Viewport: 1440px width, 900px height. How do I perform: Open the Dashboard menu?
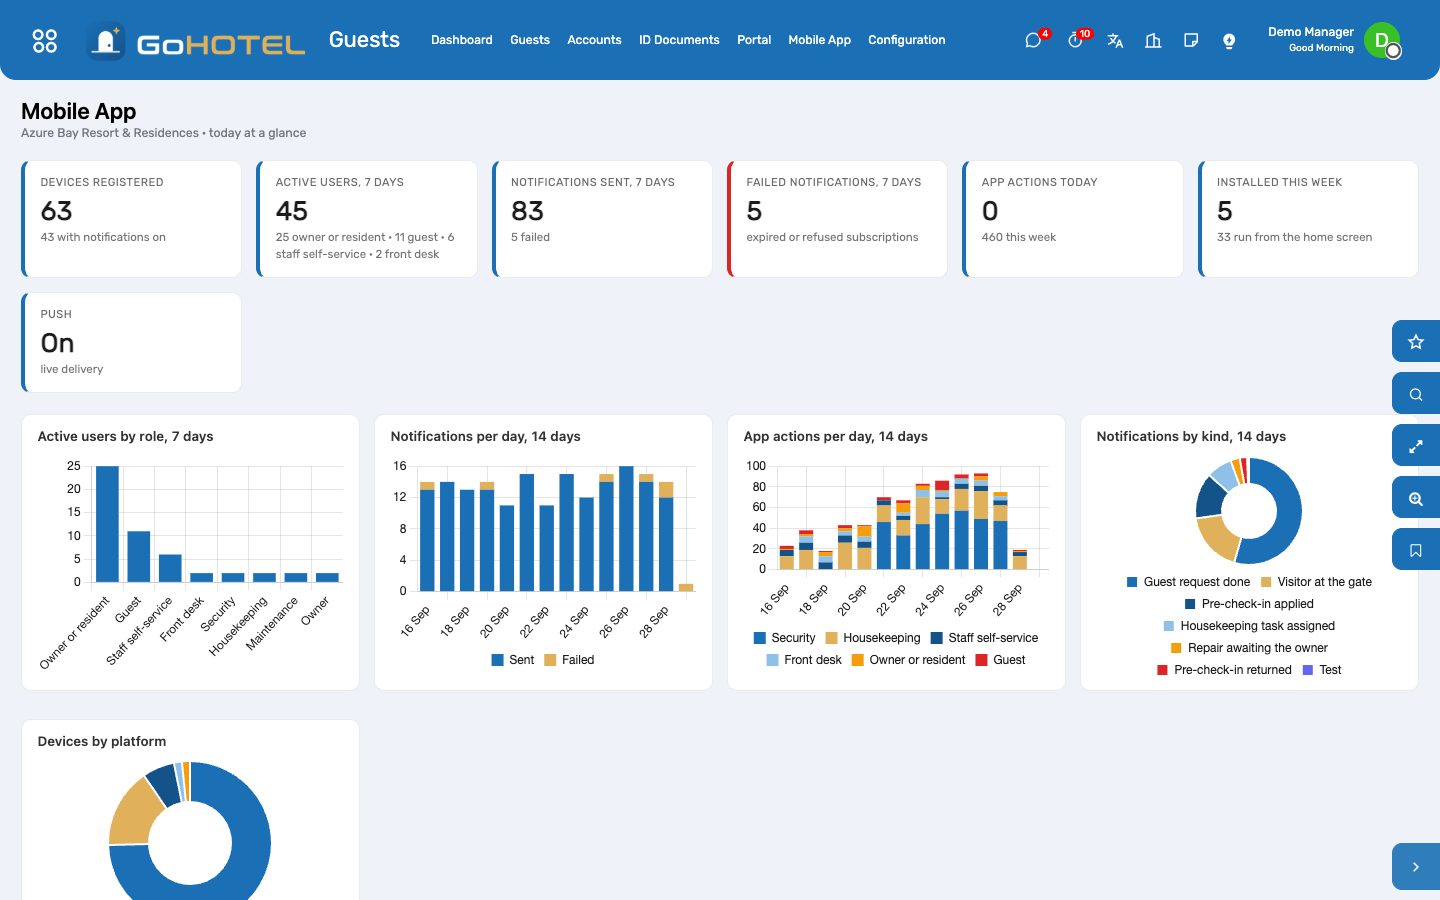click(x=462, y=40)
